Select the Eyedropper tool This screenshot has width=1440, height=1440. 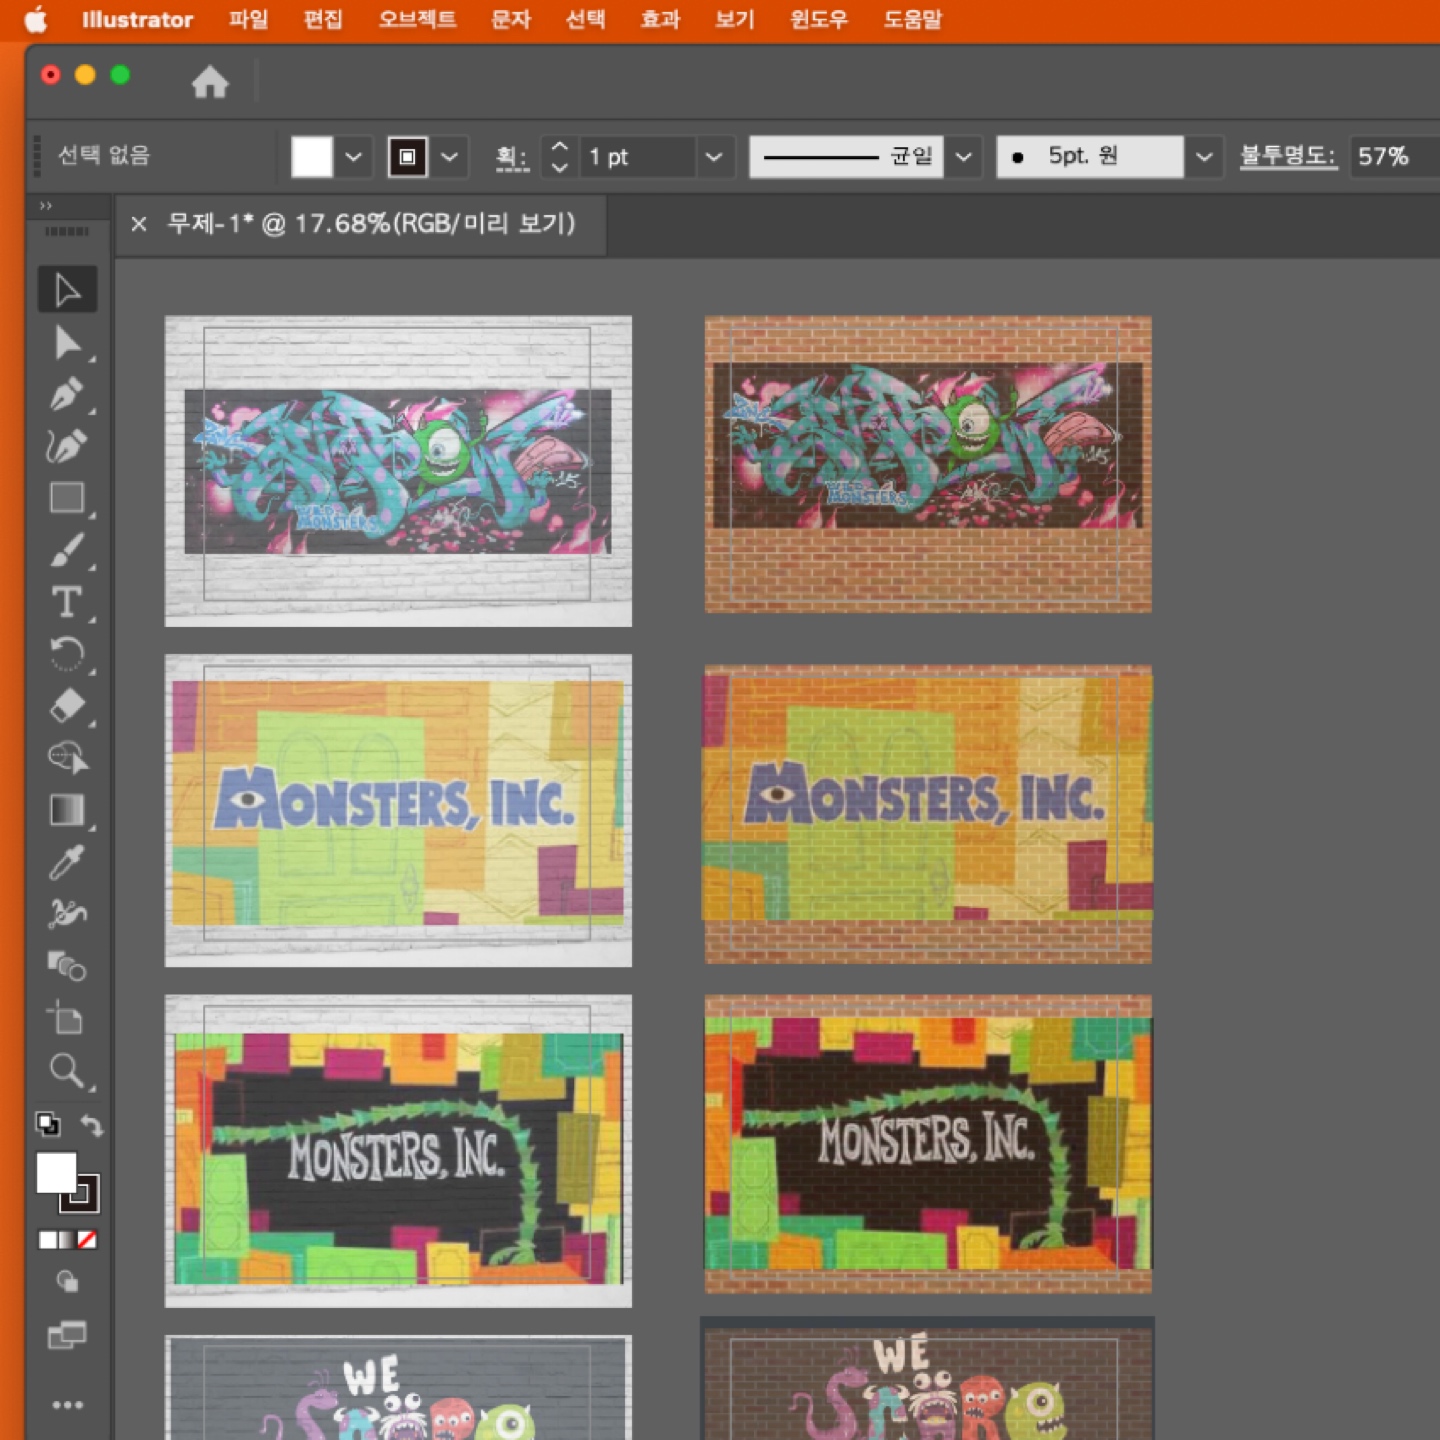[x=67, y=862]
